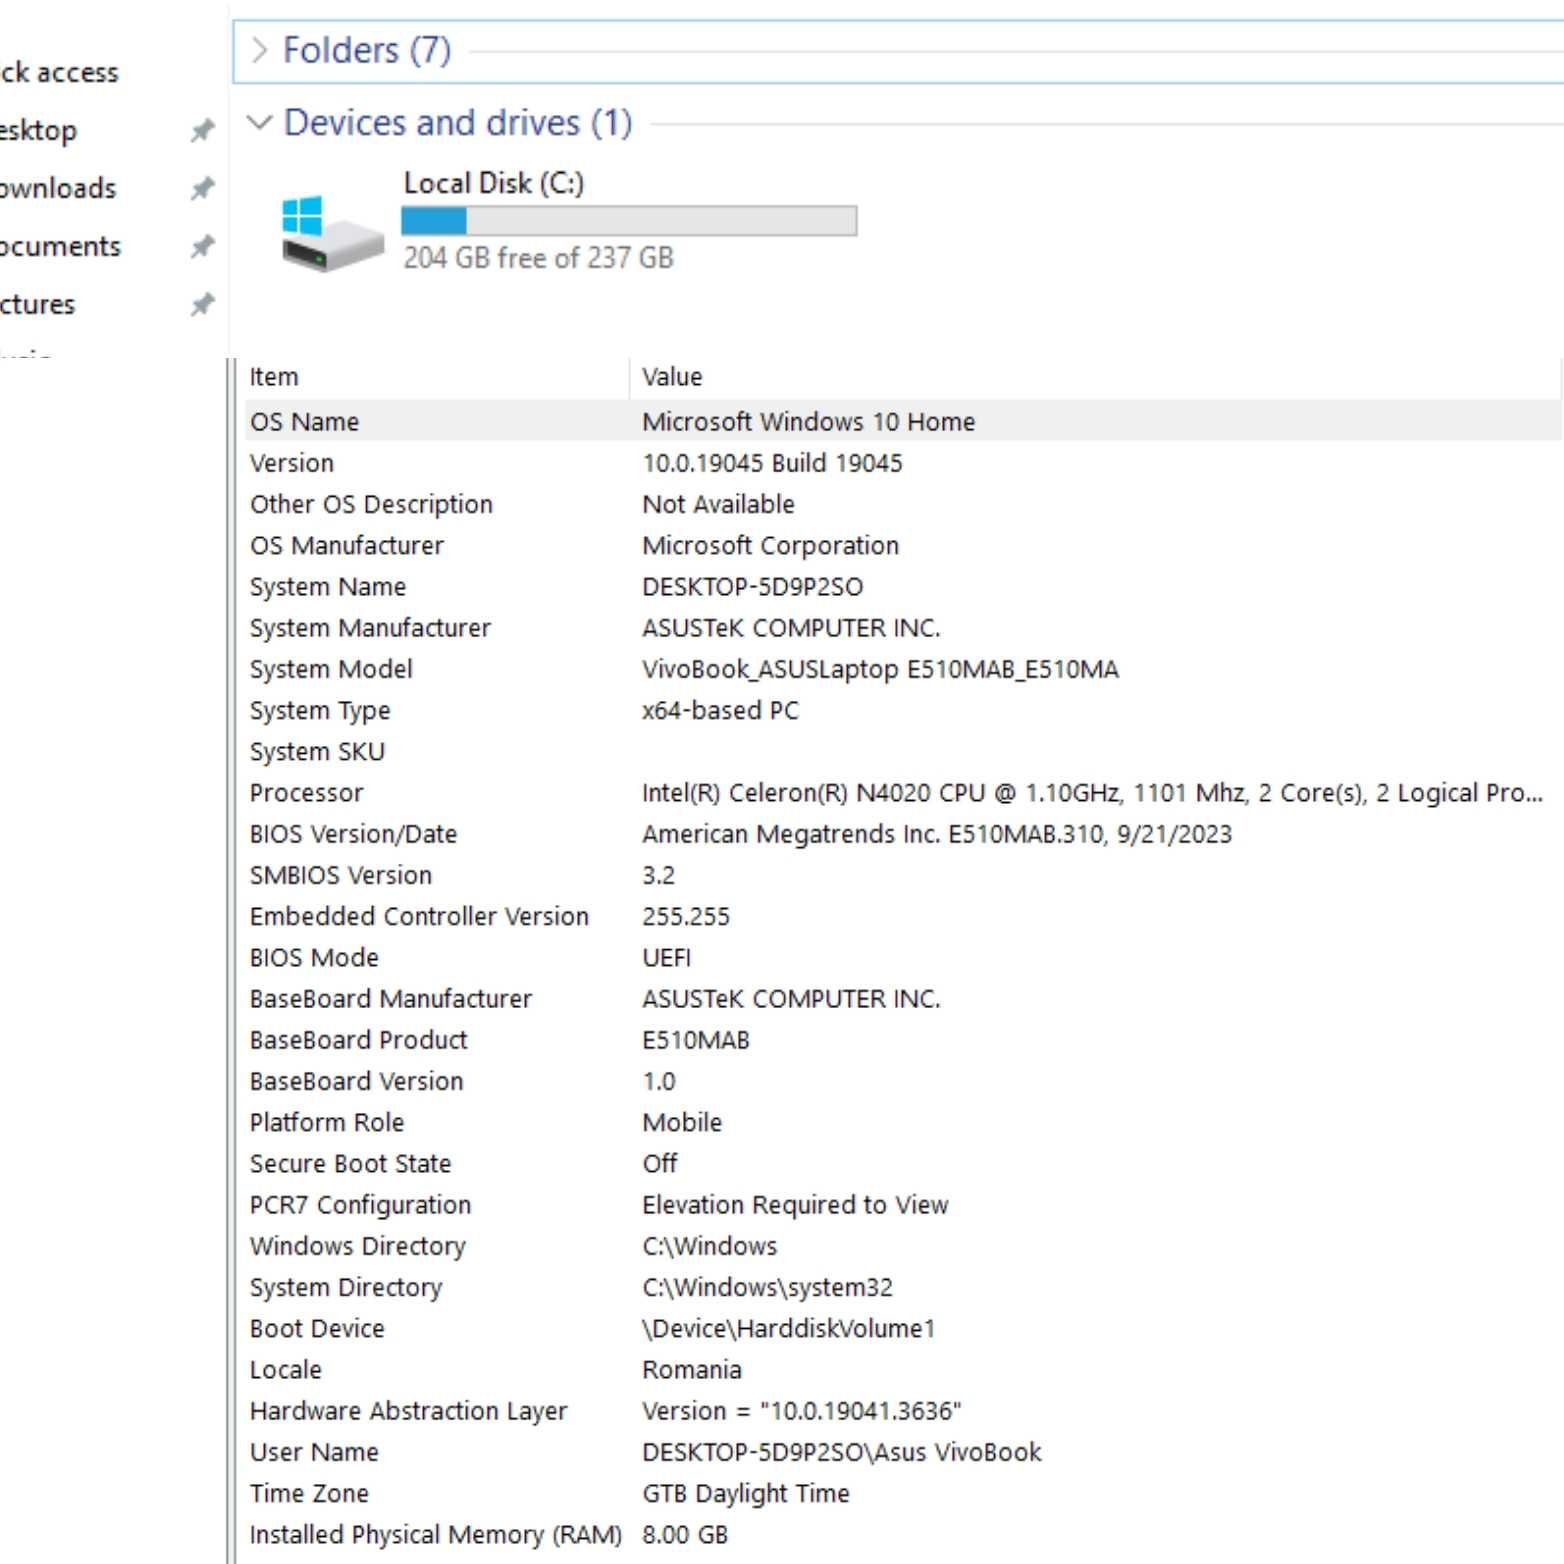Image resolution: width=1564 pixels, height=1564 pixels.
Task: Select the Boot Device row
Action: [x=903, y=1328]
